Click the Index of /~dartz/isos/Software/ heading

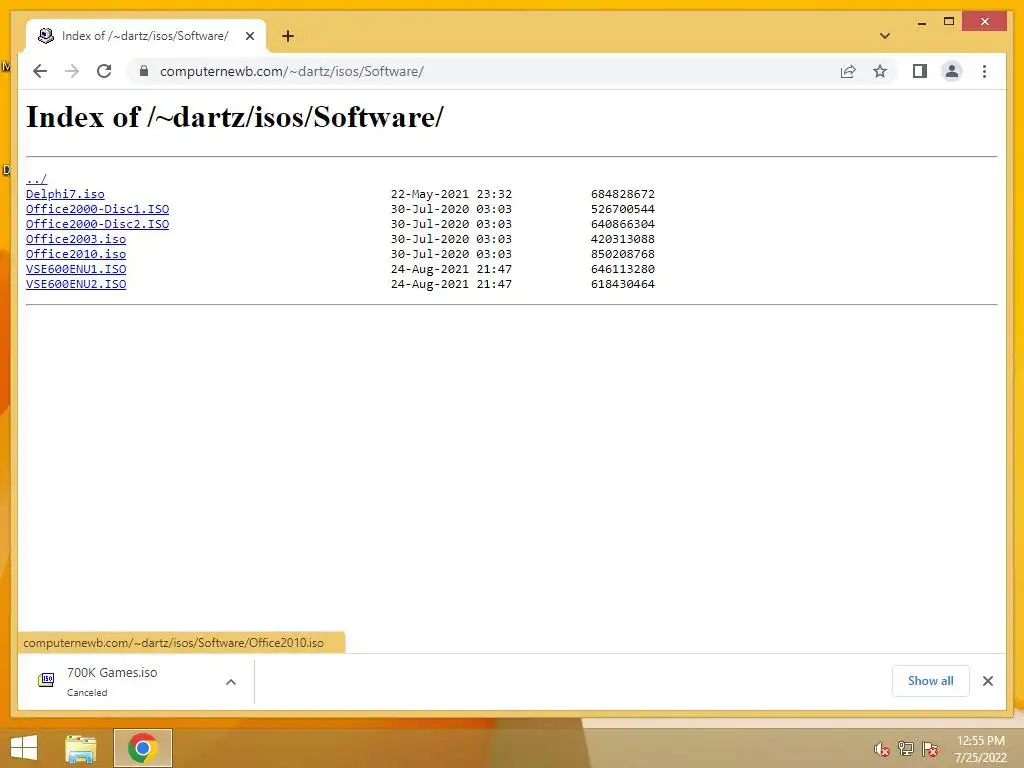click(235, 118)
